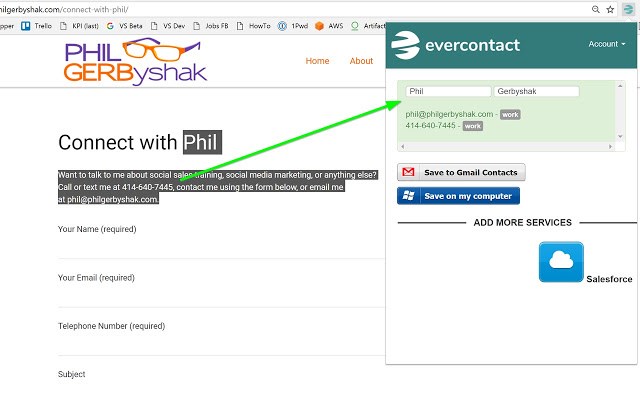Click the Connect with Phil heading
640x400 pixels.
click(140, 142)
